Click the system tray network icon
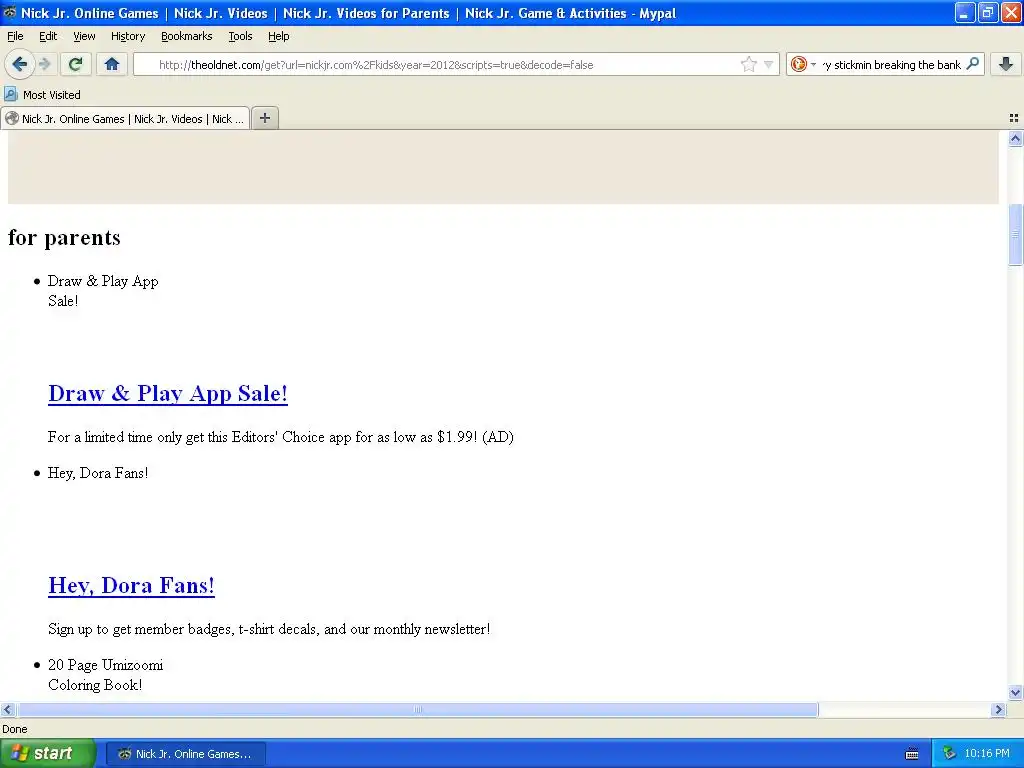1024x768 pixels. tap(950, 754)
